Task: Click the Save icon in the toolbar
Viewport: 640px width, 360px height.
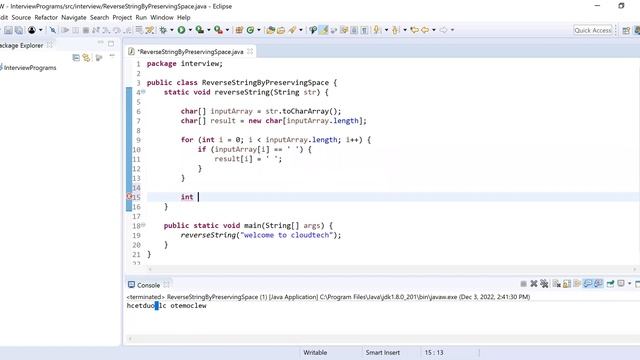Action: [x=8, y=30]
